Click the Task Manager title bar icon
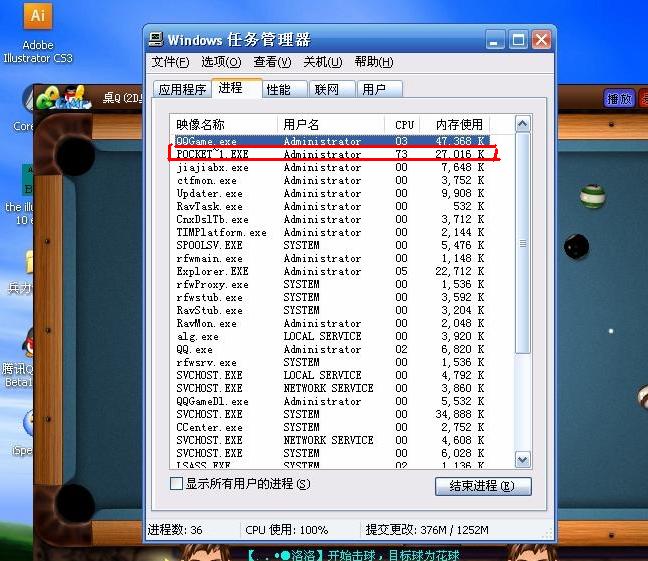This screenshot has height=561, width=648. point(156,39)
